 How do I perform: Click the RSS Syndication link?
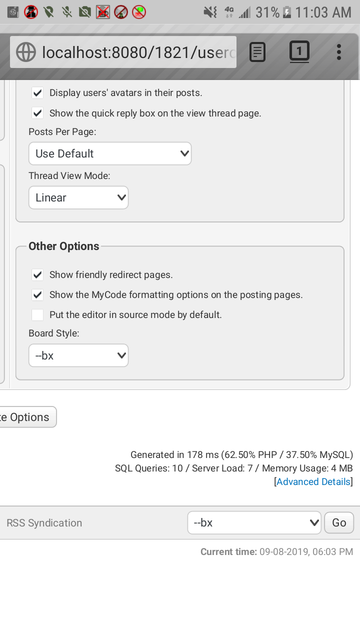(44, 523)
